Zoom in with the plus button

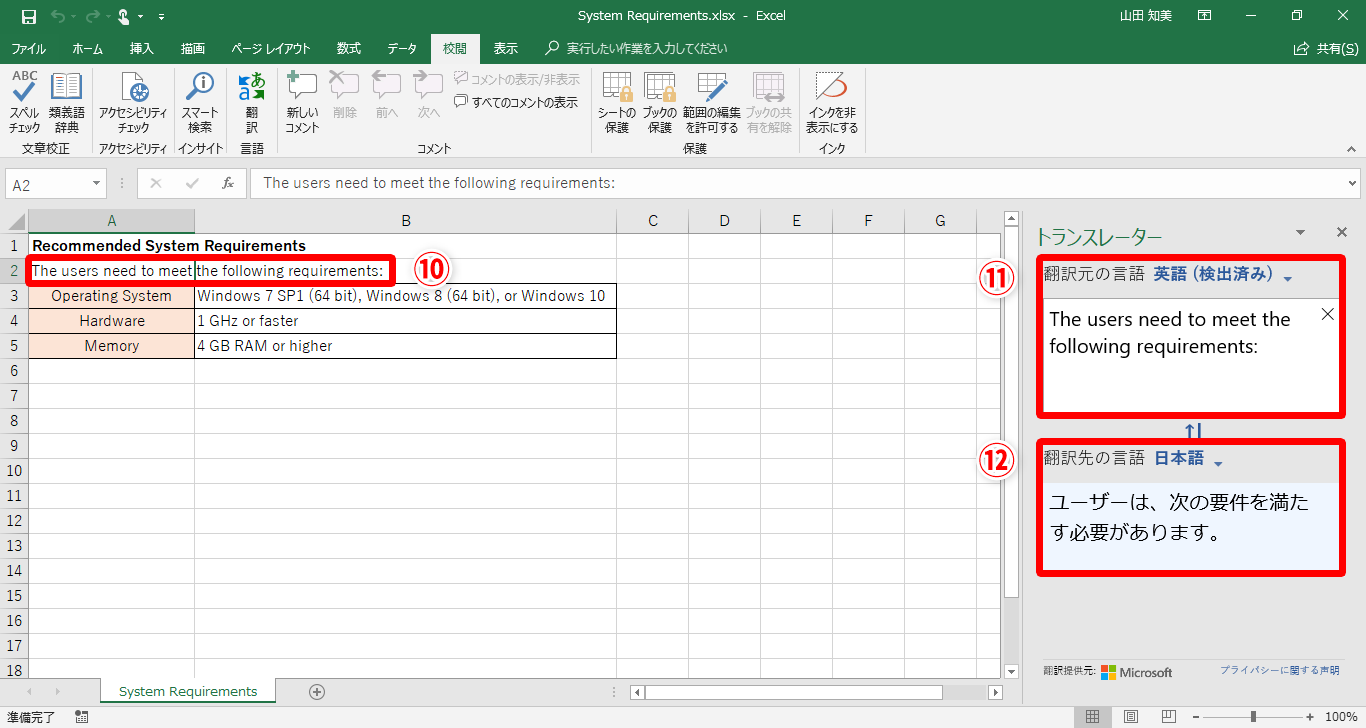[1312, 717]
